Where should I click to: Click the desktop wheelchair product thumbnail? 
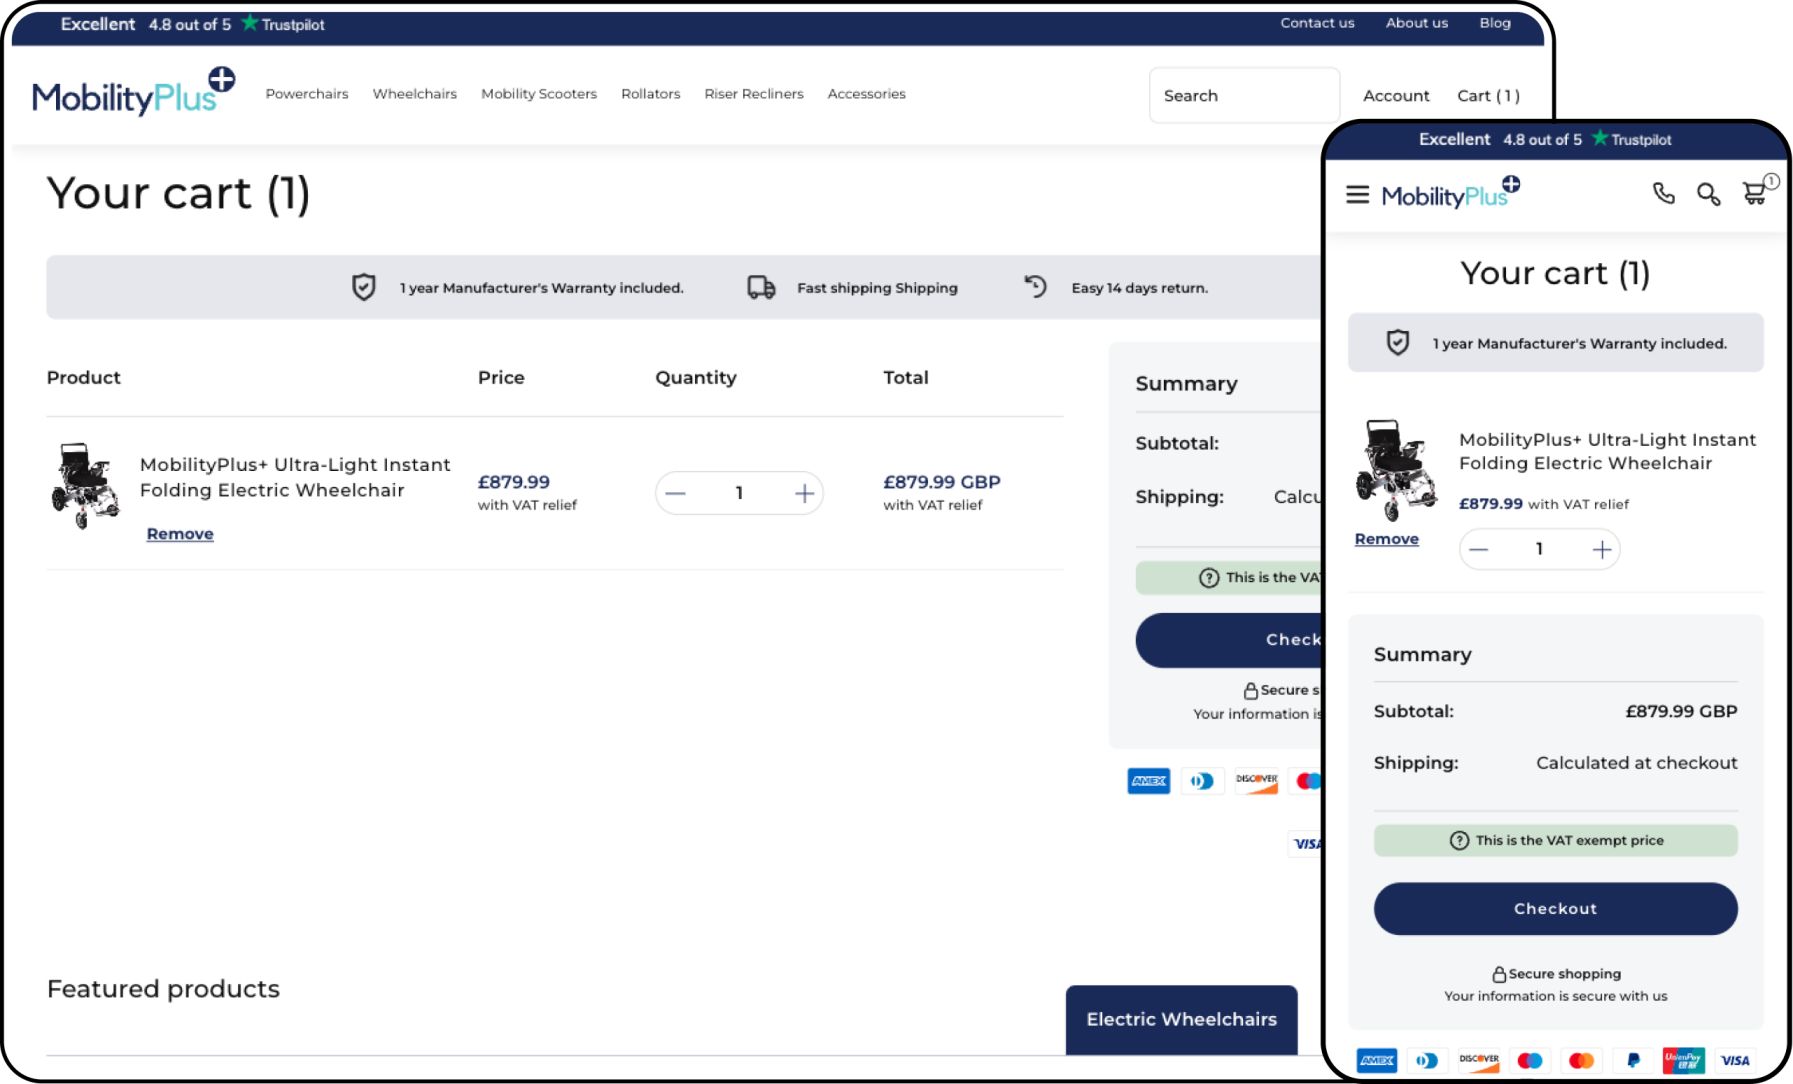(x=85, y=486)
